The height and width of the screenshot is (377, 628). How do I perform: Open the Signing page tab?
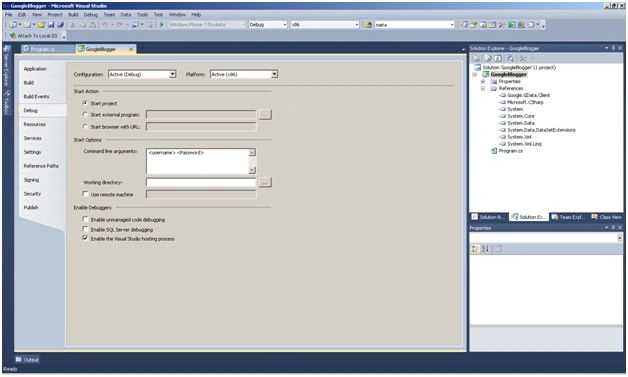pyautogui.click(x=31, y=180)
